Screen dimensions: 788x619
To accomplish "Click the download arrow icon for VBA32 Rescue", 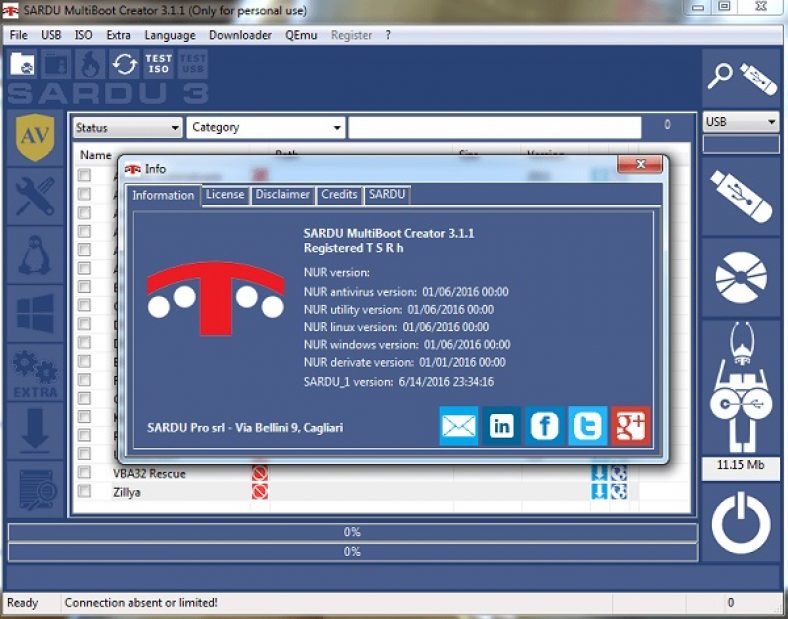I will (599, 473).
